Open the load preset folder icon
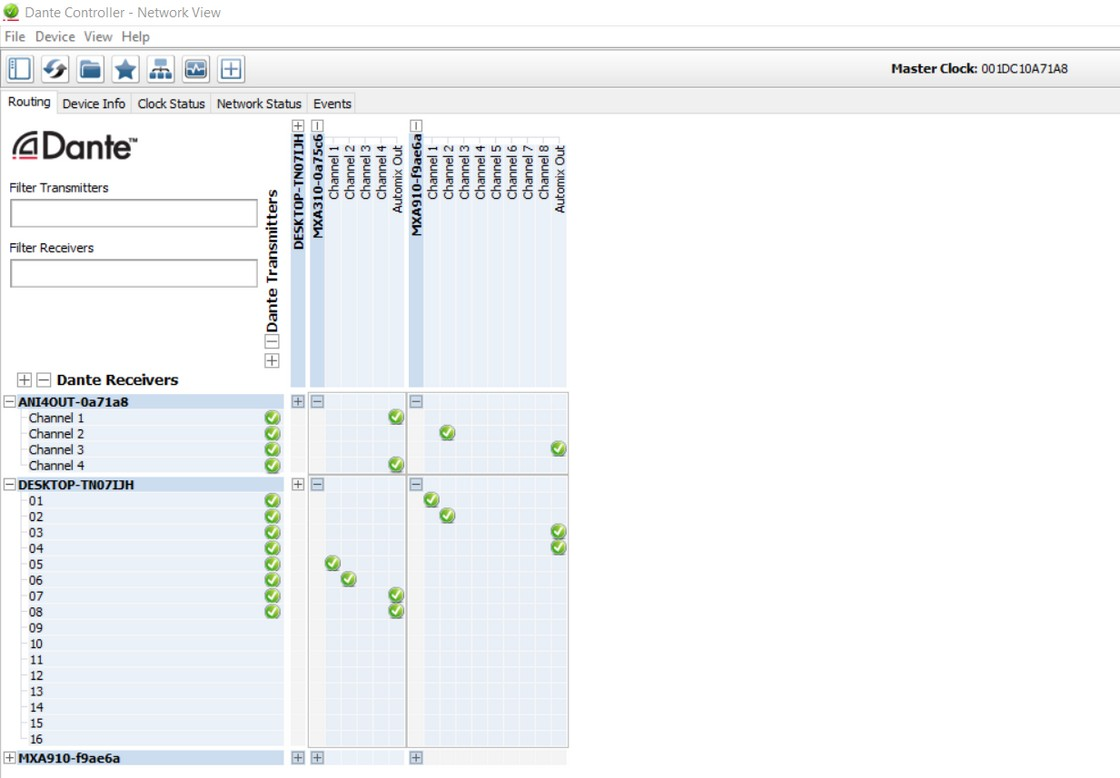Screen dimensions: 1120x778 tap(90, 69)
